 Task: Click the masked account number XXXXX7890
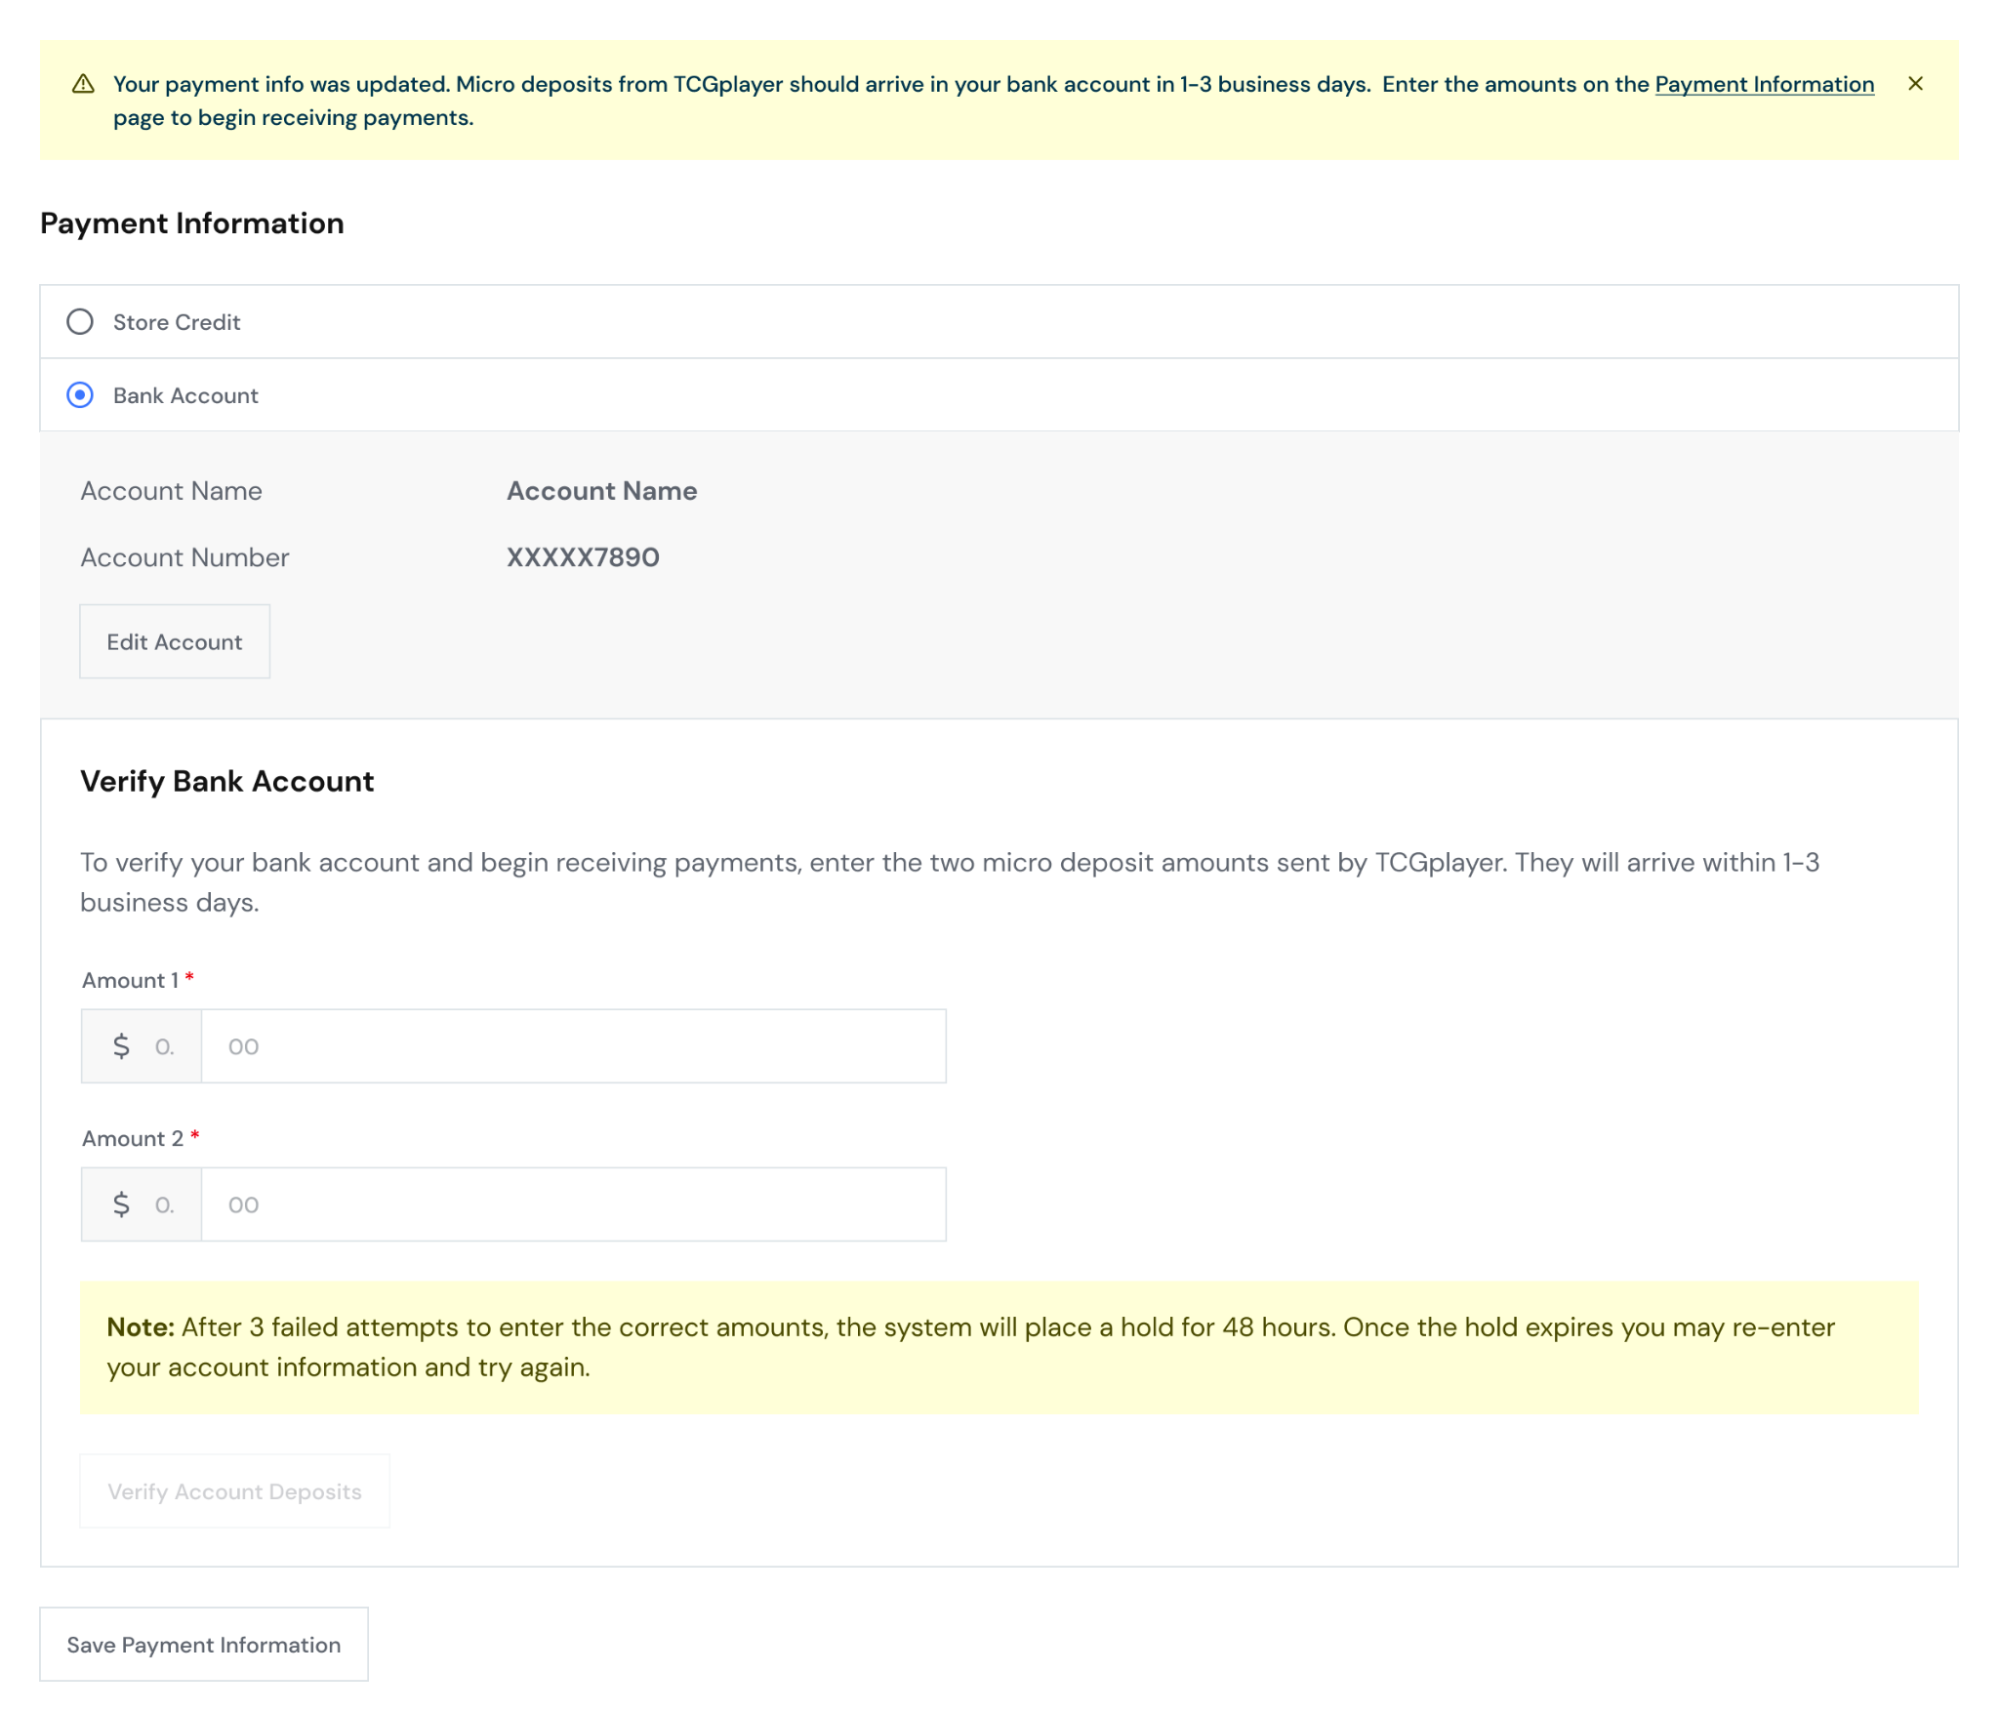582,557
